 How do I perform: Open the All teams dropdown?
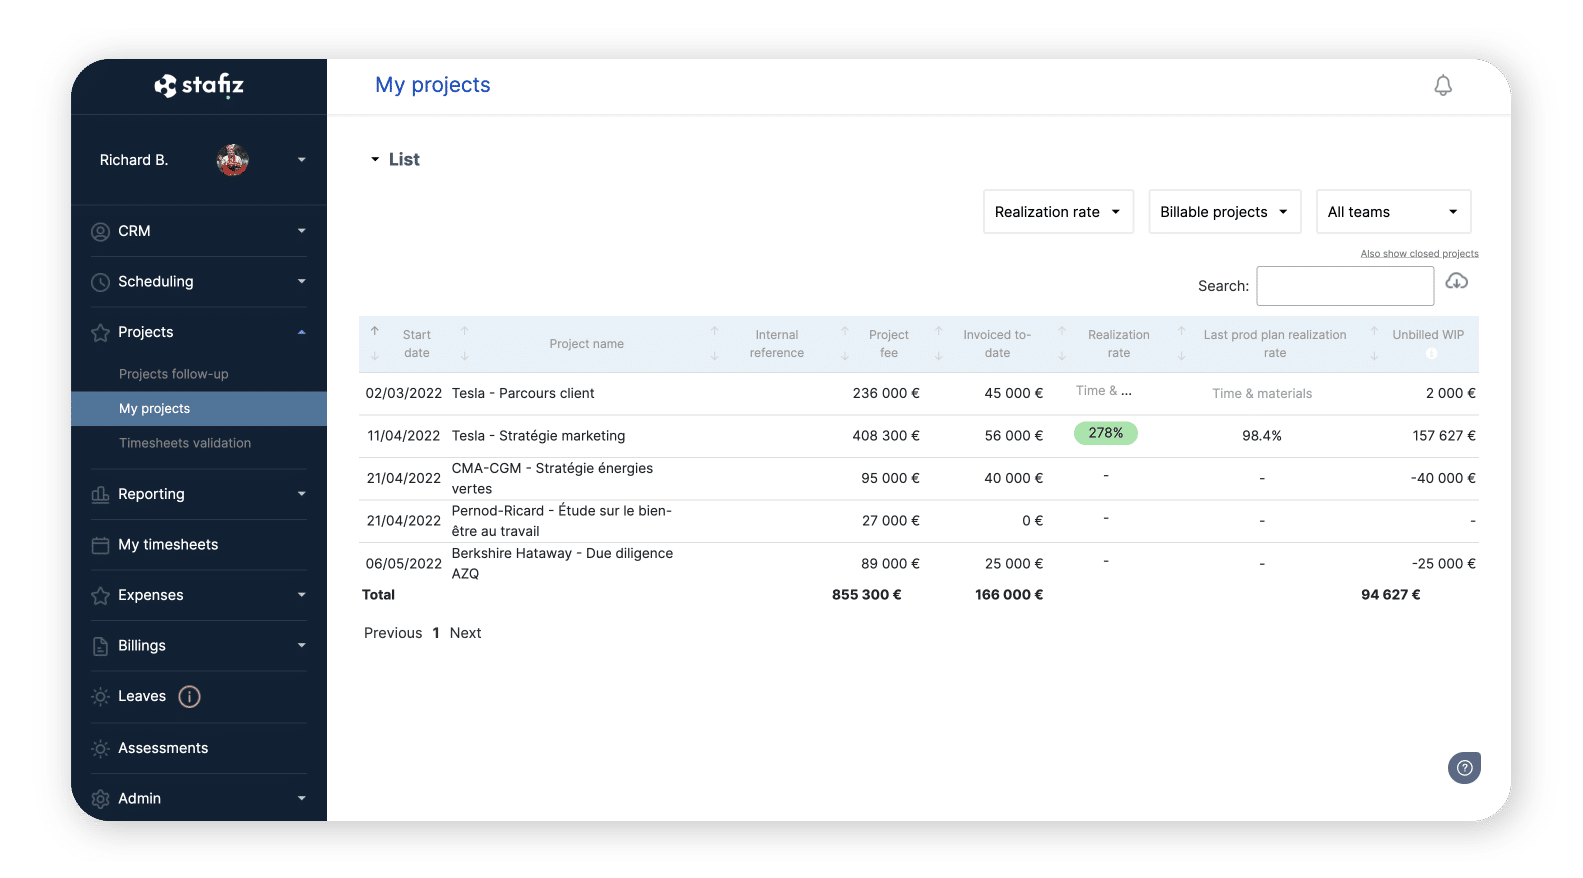pyautogui.click(x=1393, y=212)
